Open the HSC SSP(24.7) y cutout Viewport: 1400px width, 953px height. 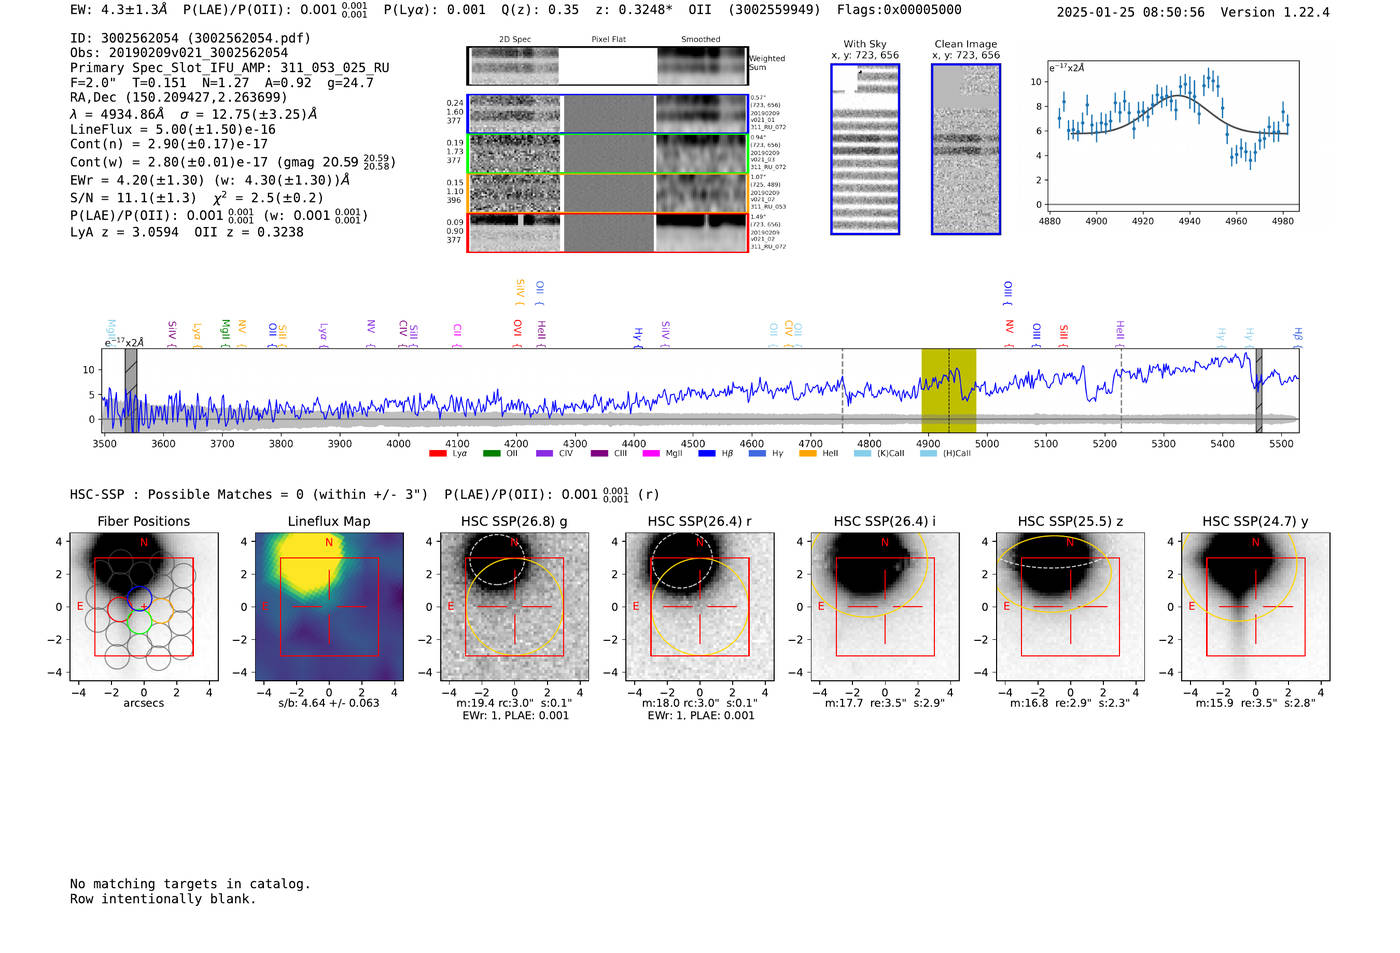(1255, 607)
